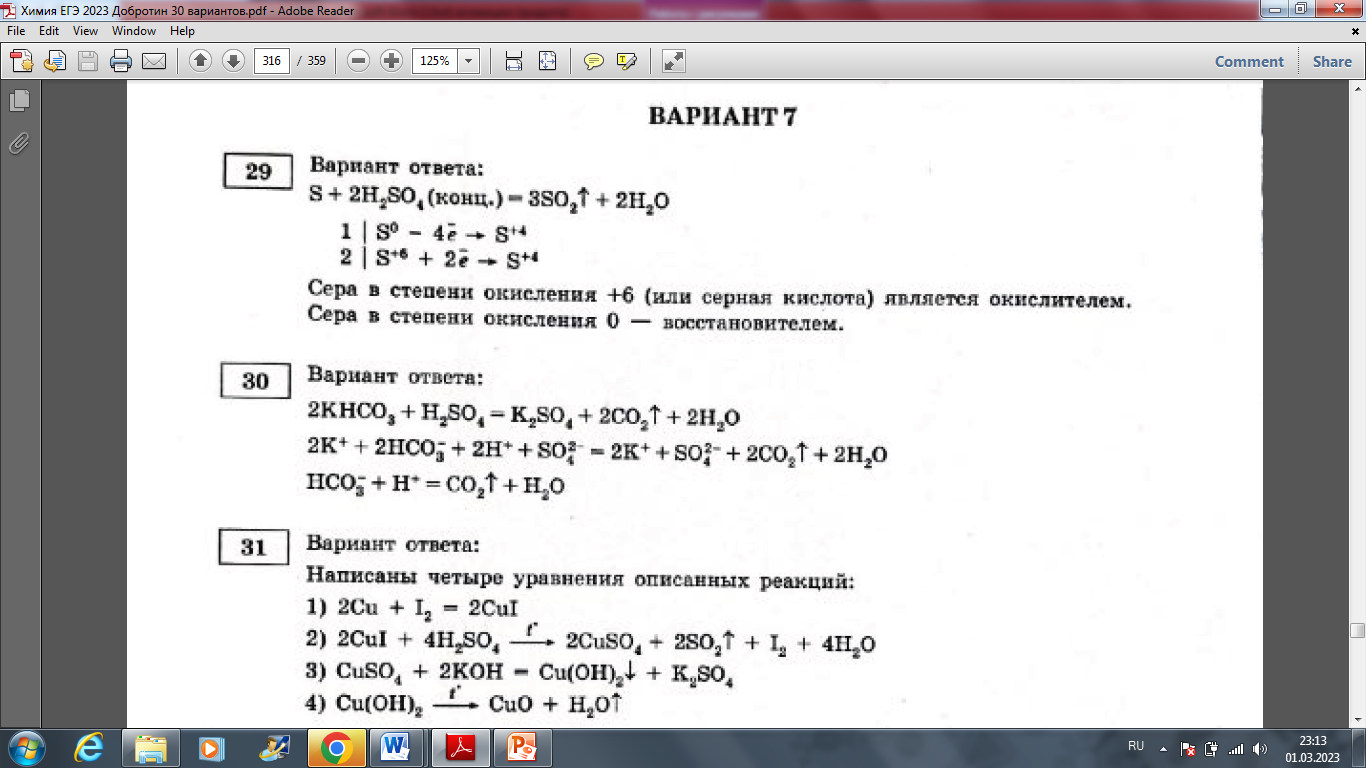Click the Create PDF online icon

coord(22,61)
